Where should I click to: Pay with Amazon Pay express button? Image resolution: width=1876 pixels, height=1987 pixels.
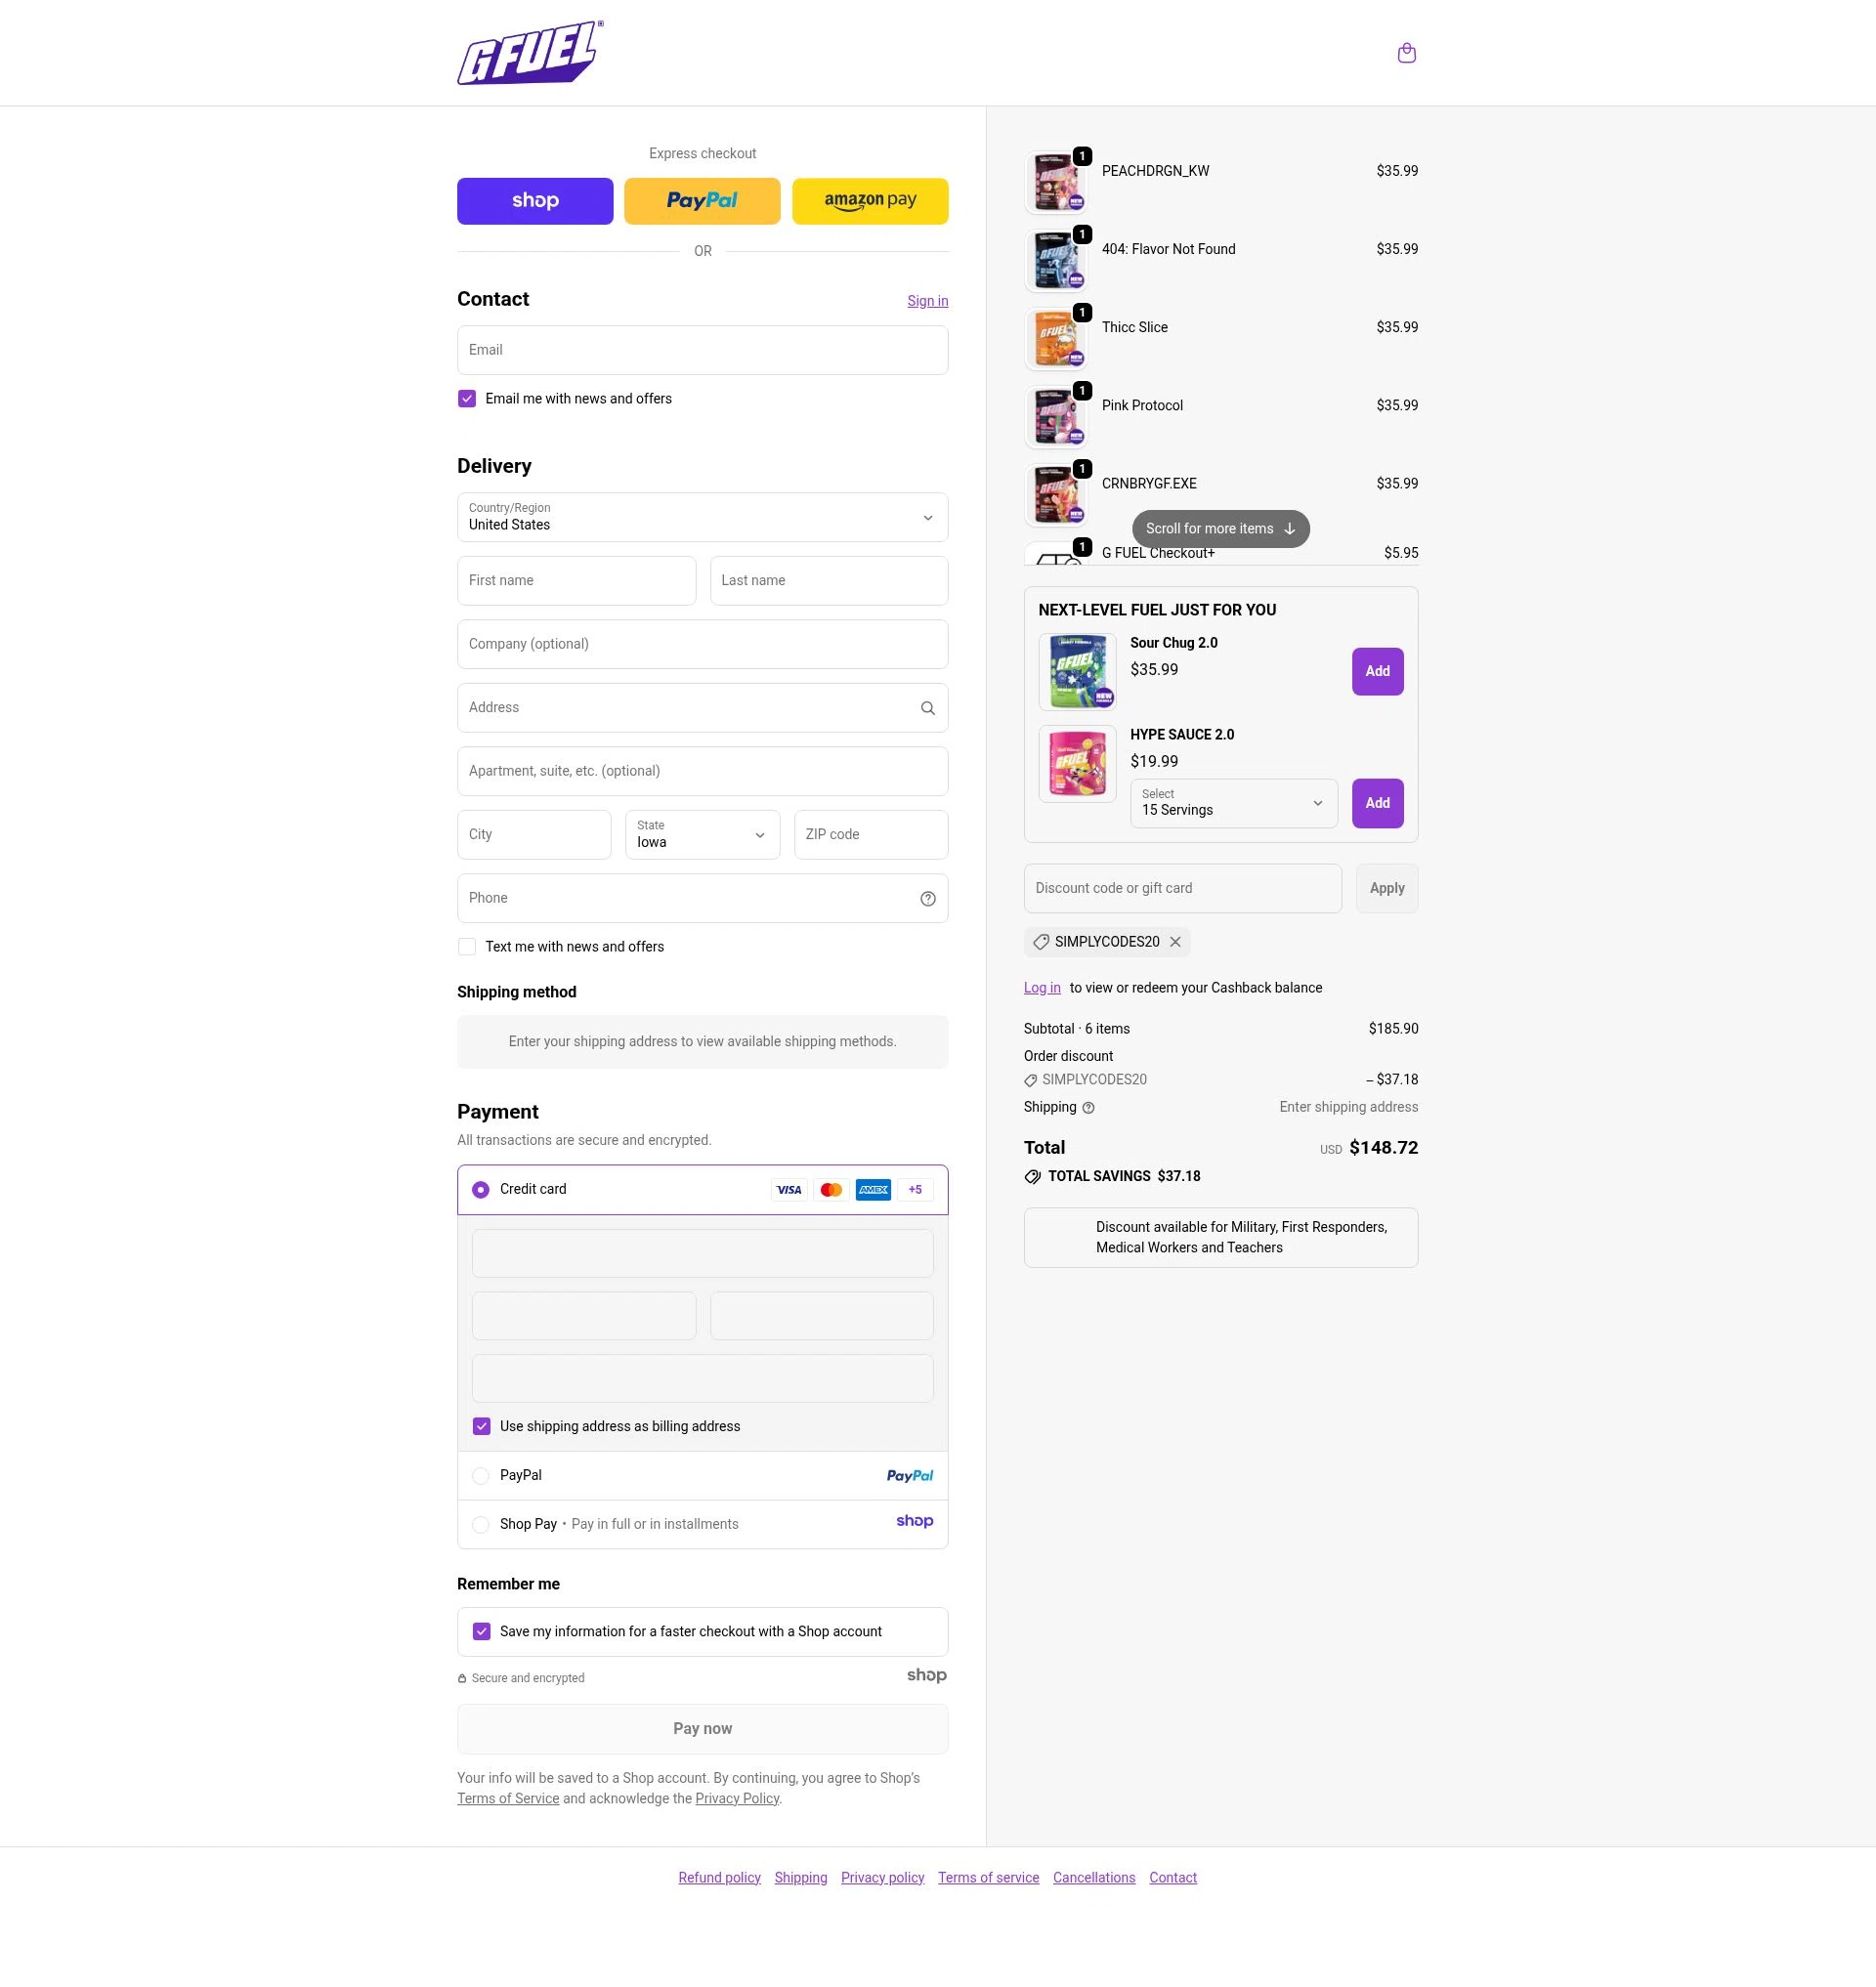[x=869, y=201]
